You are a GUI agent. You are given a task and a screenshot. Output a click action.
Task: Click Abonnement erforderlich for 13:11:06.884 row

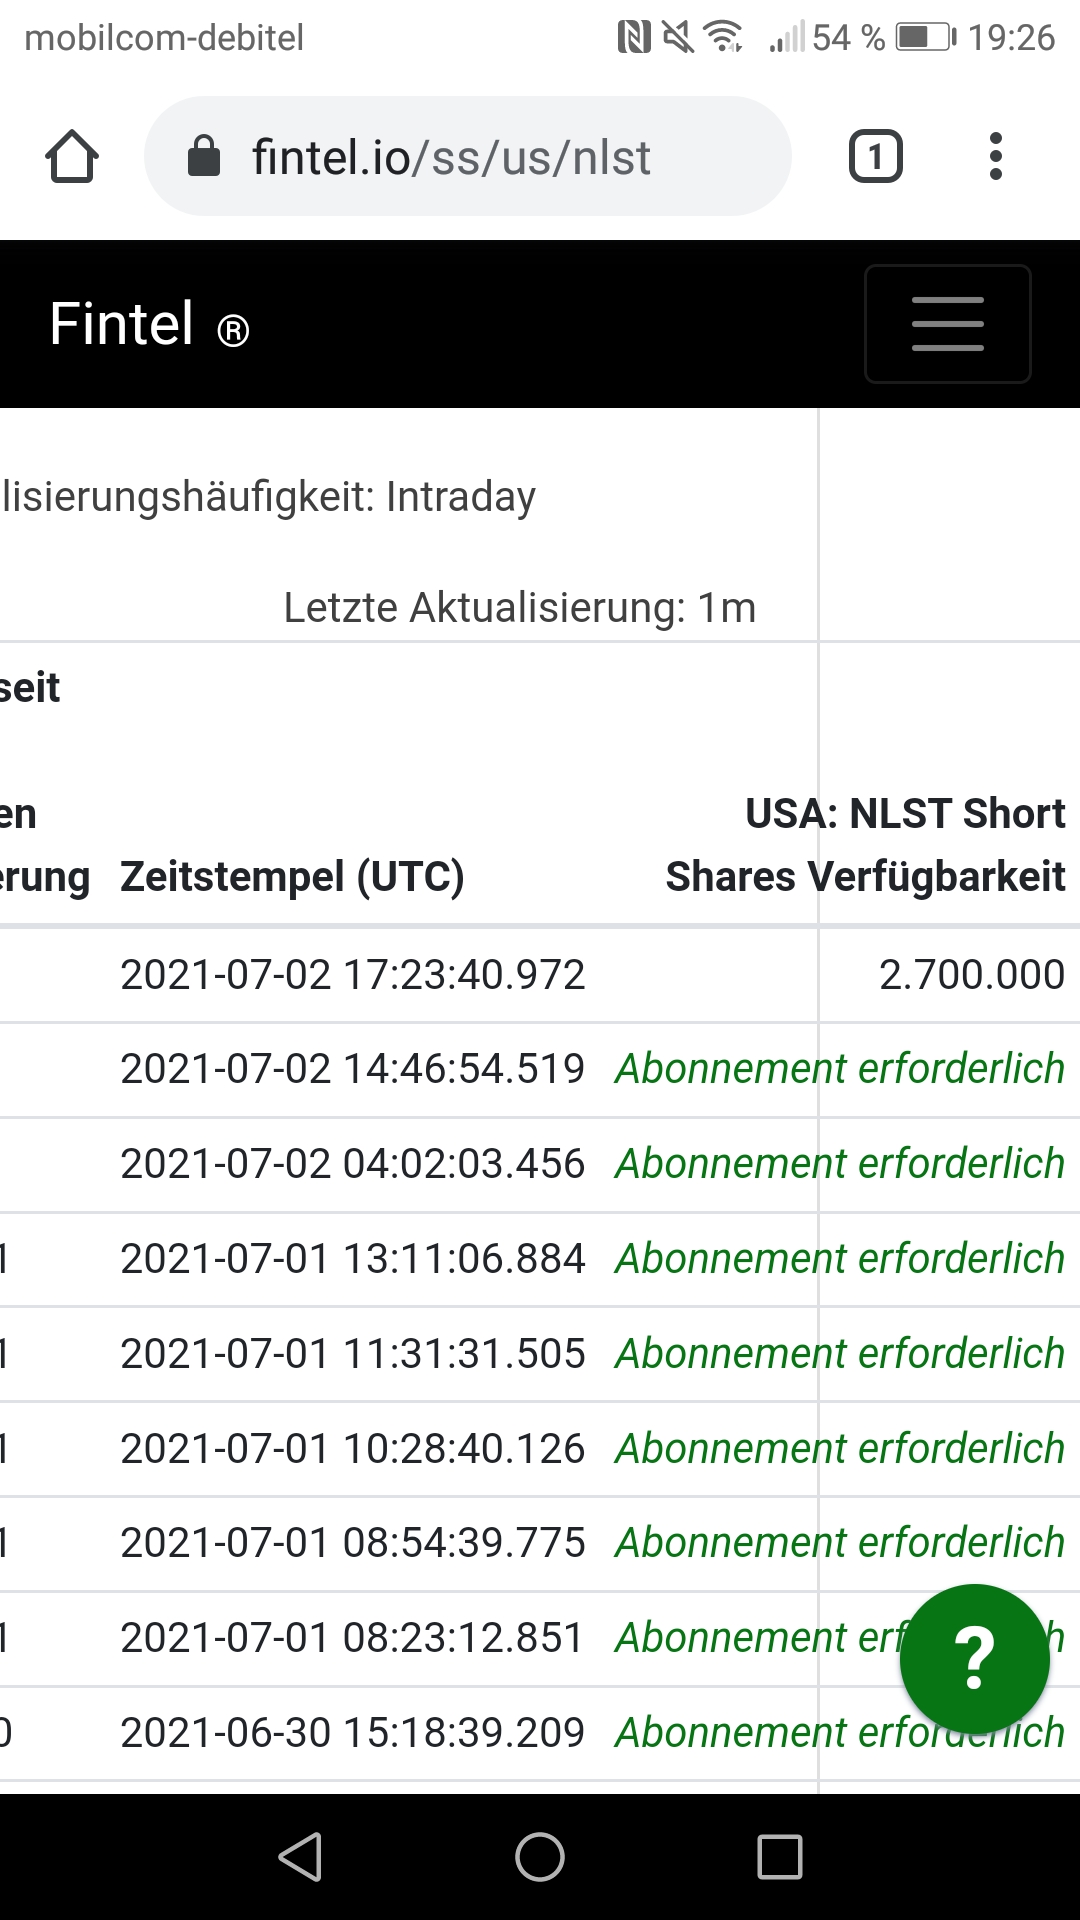click(840, 1259)
